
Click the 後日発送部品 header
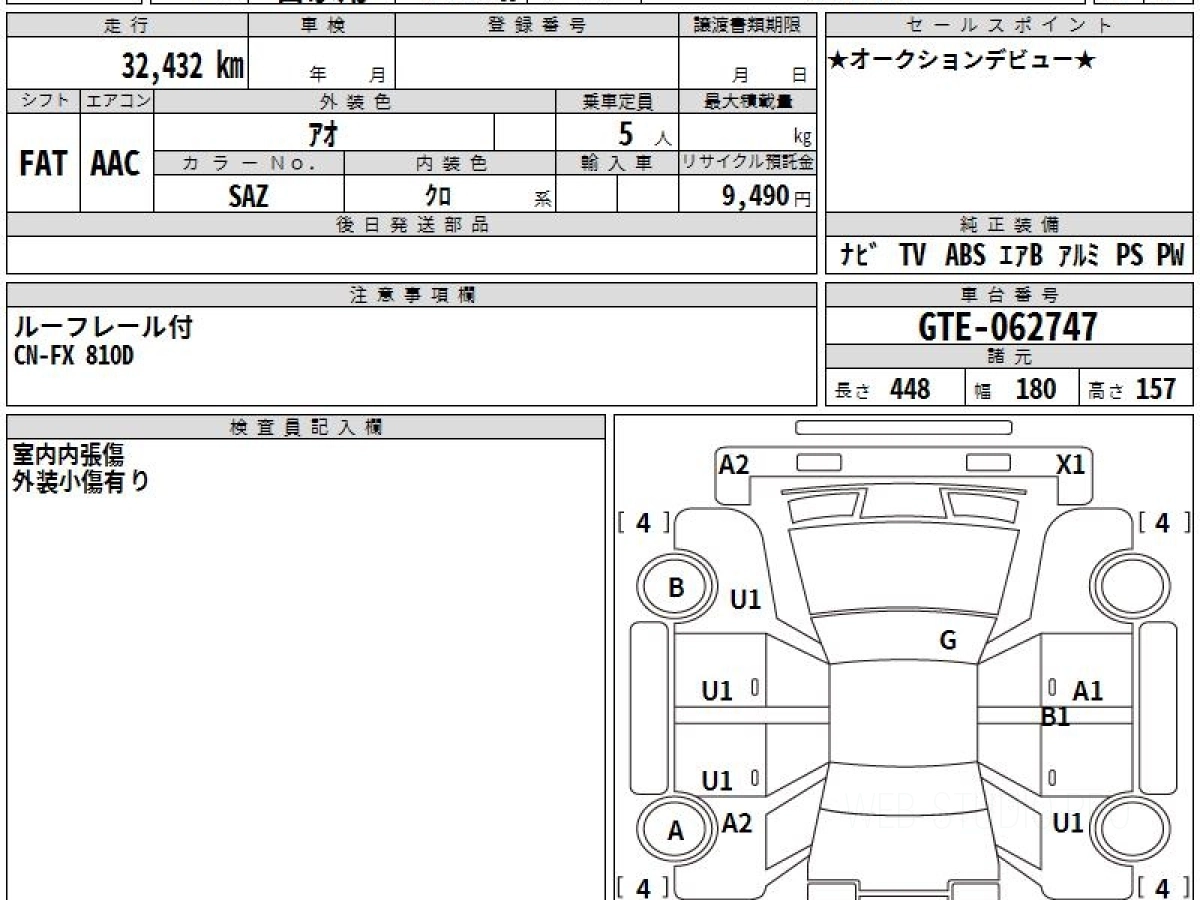pos(412,225)
